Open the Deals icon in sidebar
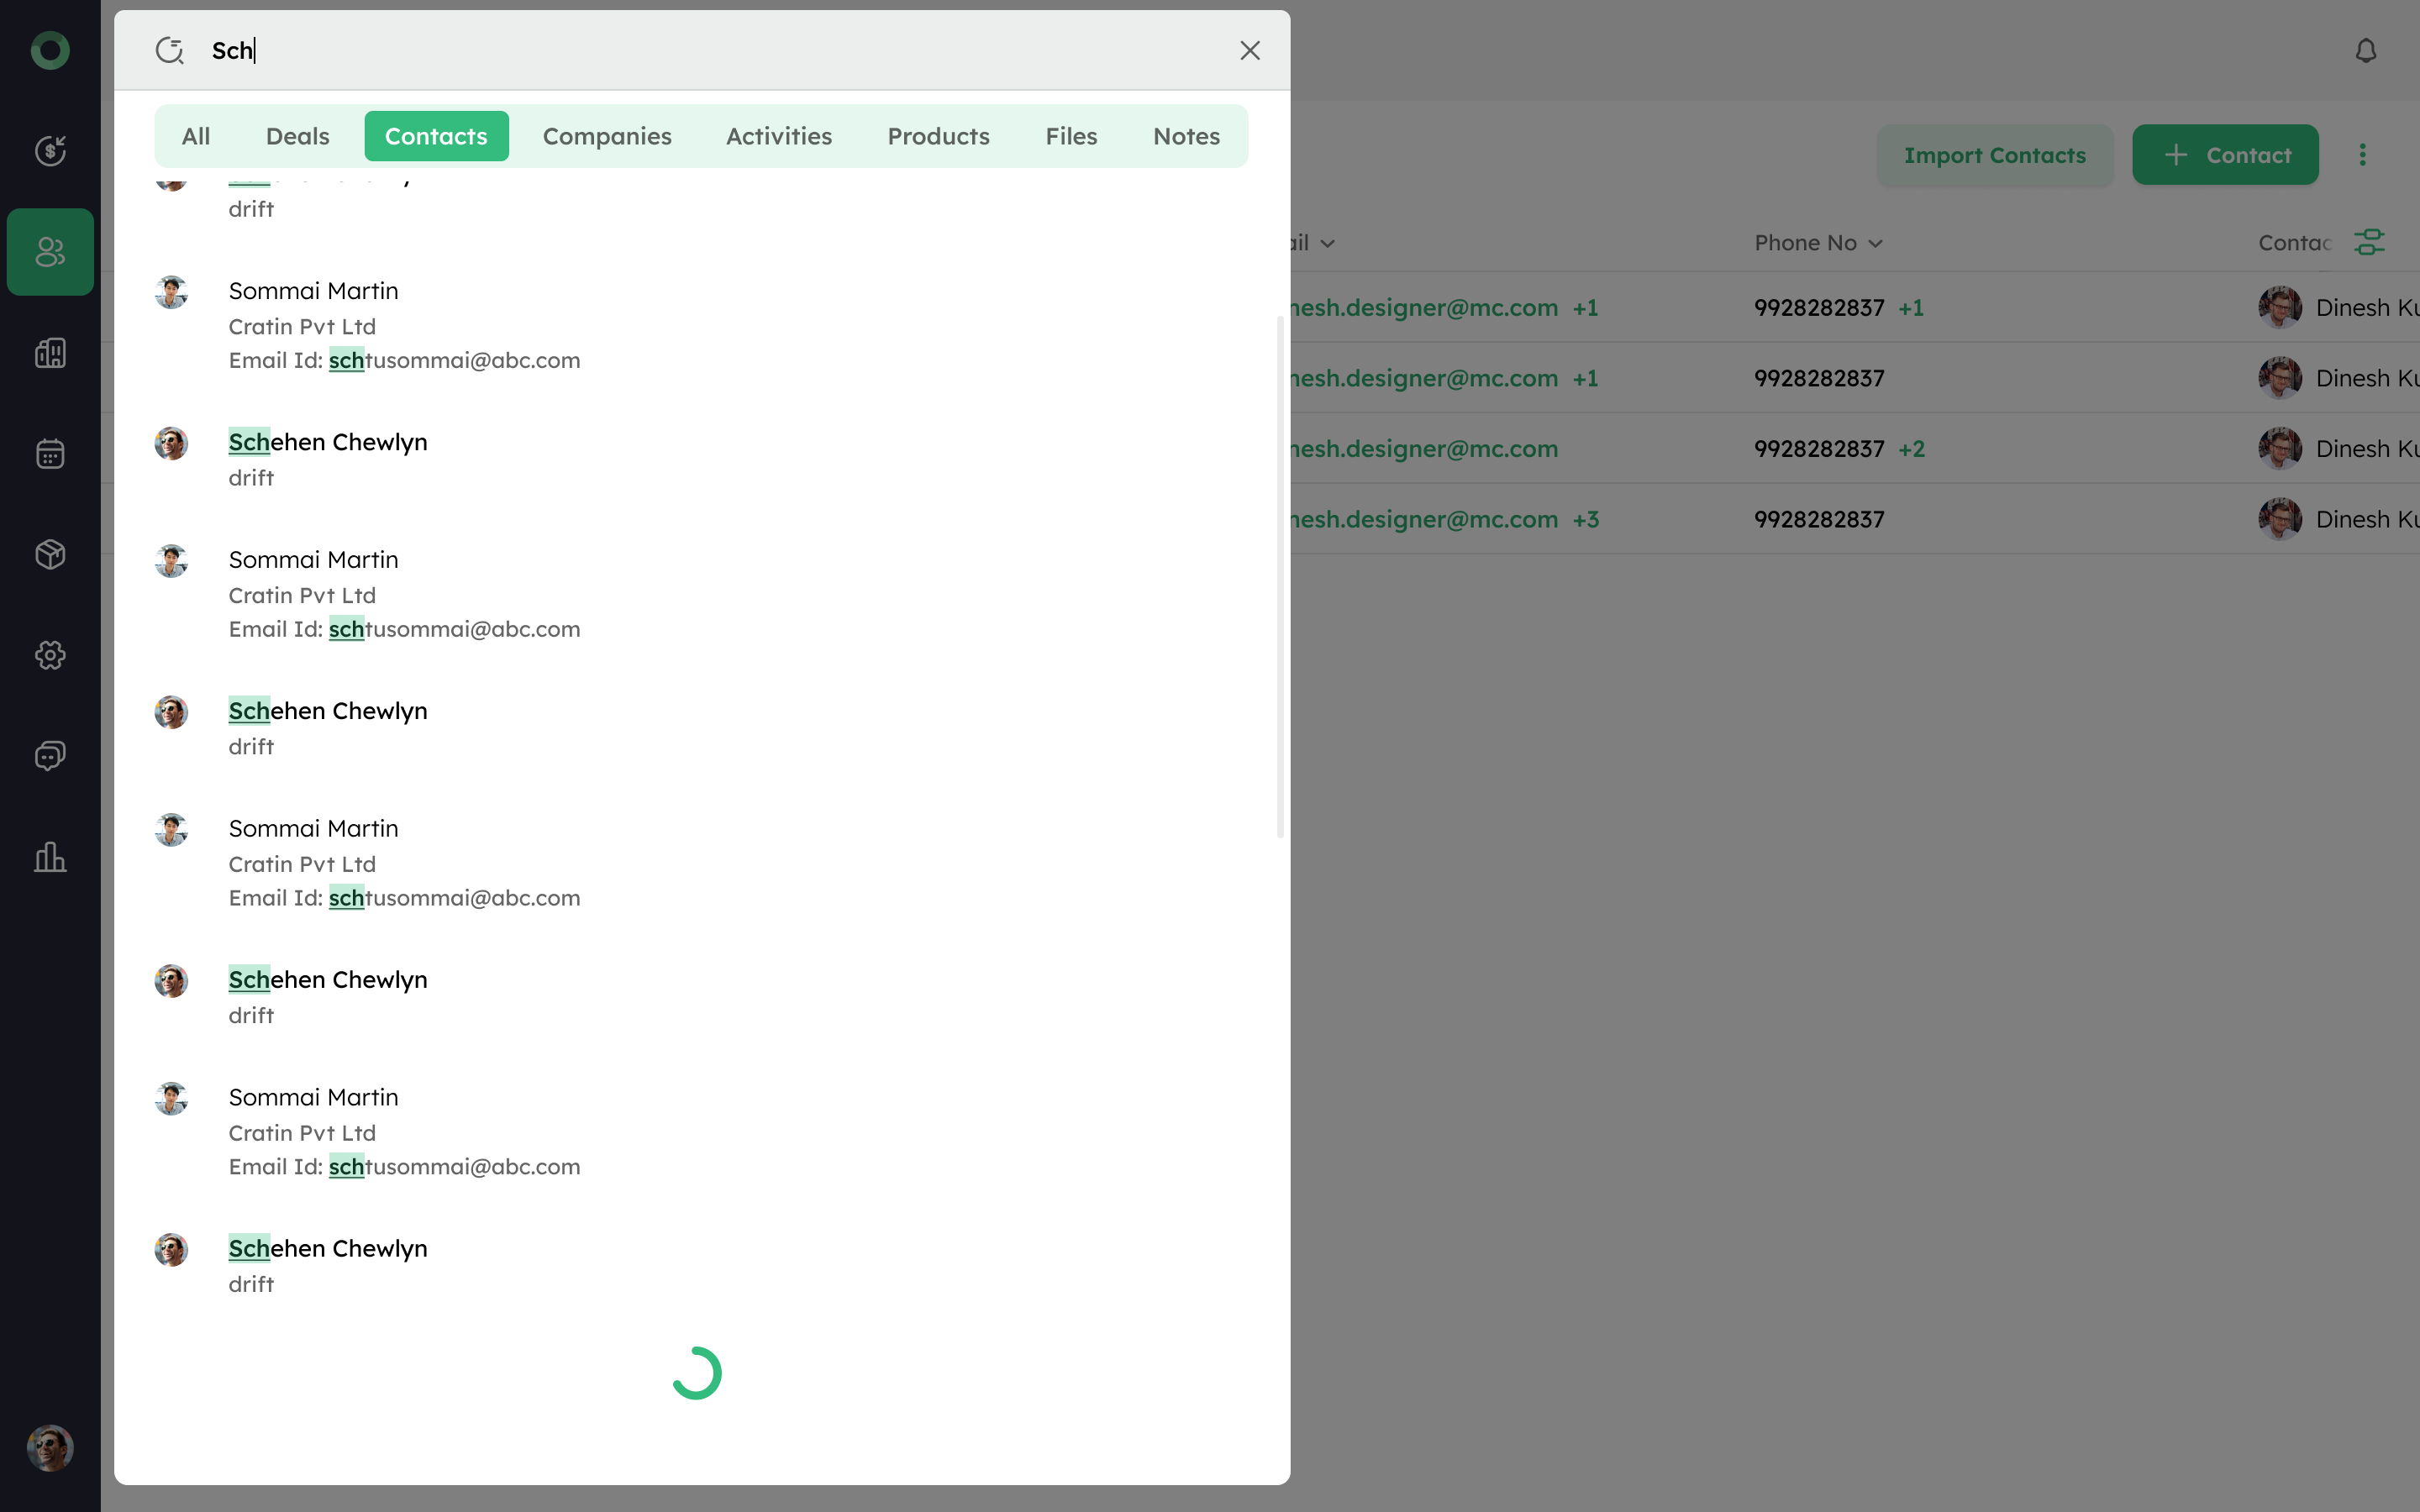2420x1512 pixels. click(50, 151)
